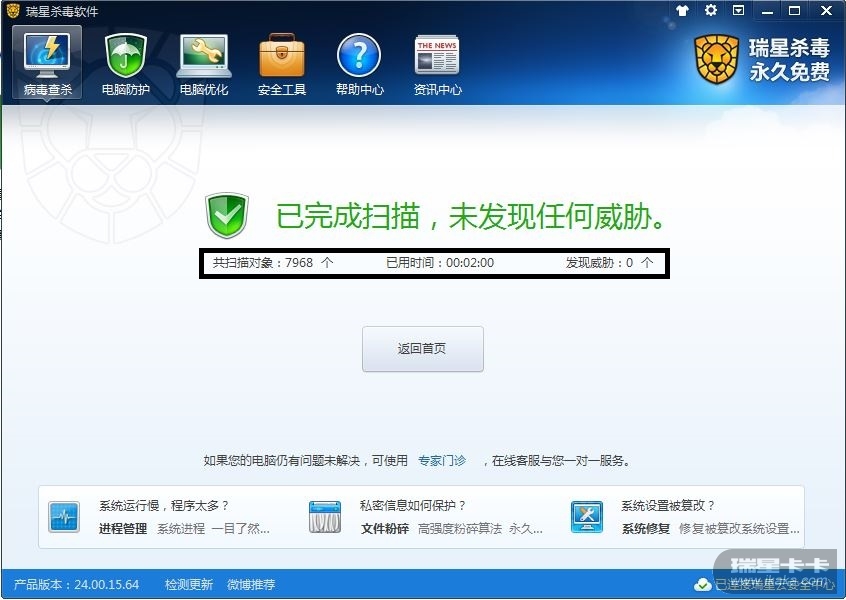Click the green shield checkmark icon
The width and height of the screenshot is (846, 600).
coord(227,215)
